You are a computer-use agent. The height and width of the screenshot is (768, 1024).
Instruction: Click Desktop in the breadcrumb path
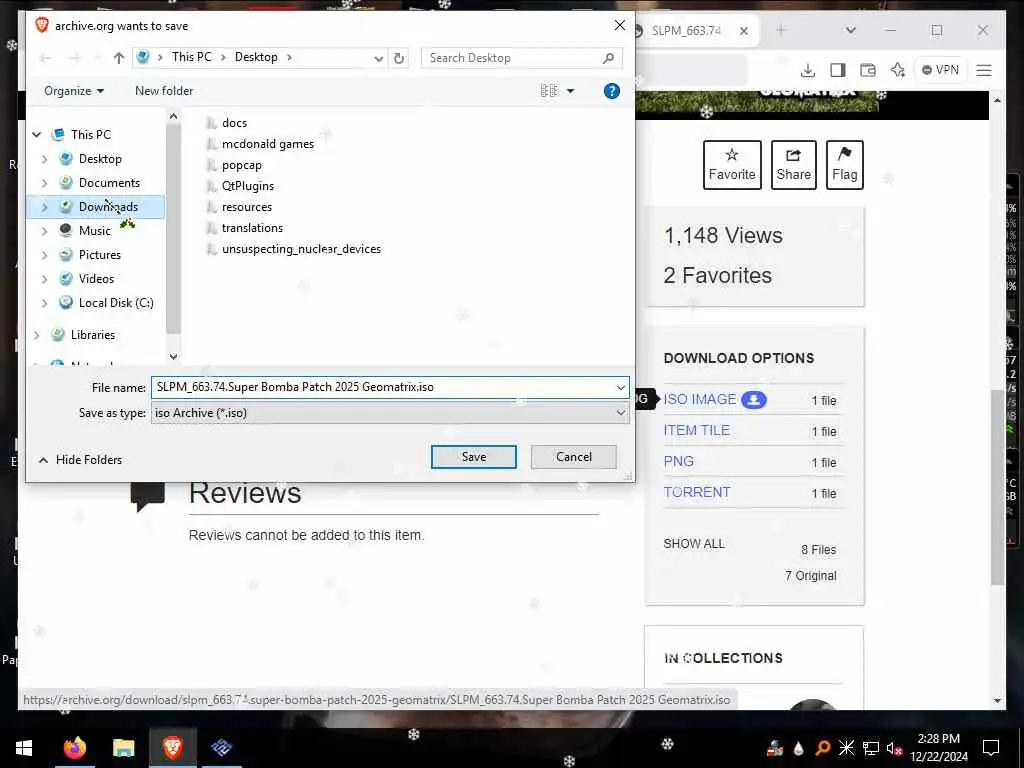(x=256, y=57)
